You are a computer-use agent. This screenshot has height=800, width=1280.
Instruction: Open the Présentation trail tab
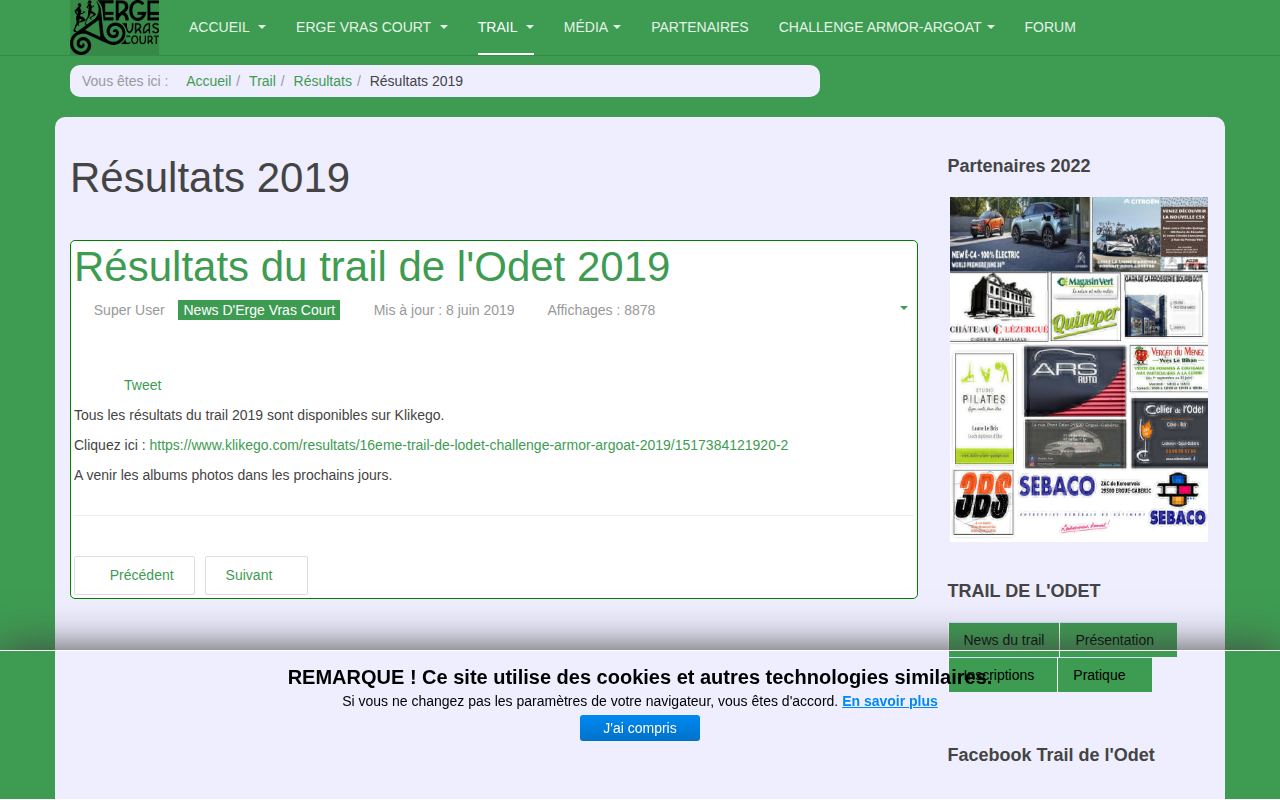(x=1117, y=640)
